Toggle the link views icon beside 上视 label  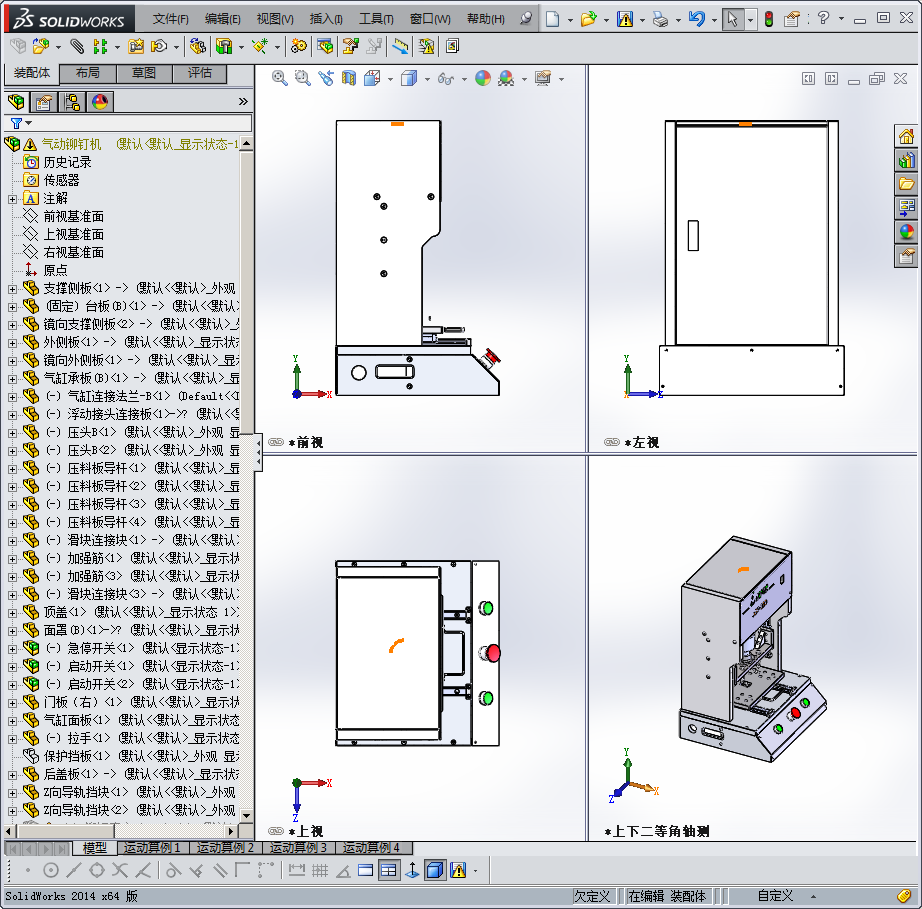(276, 831)
